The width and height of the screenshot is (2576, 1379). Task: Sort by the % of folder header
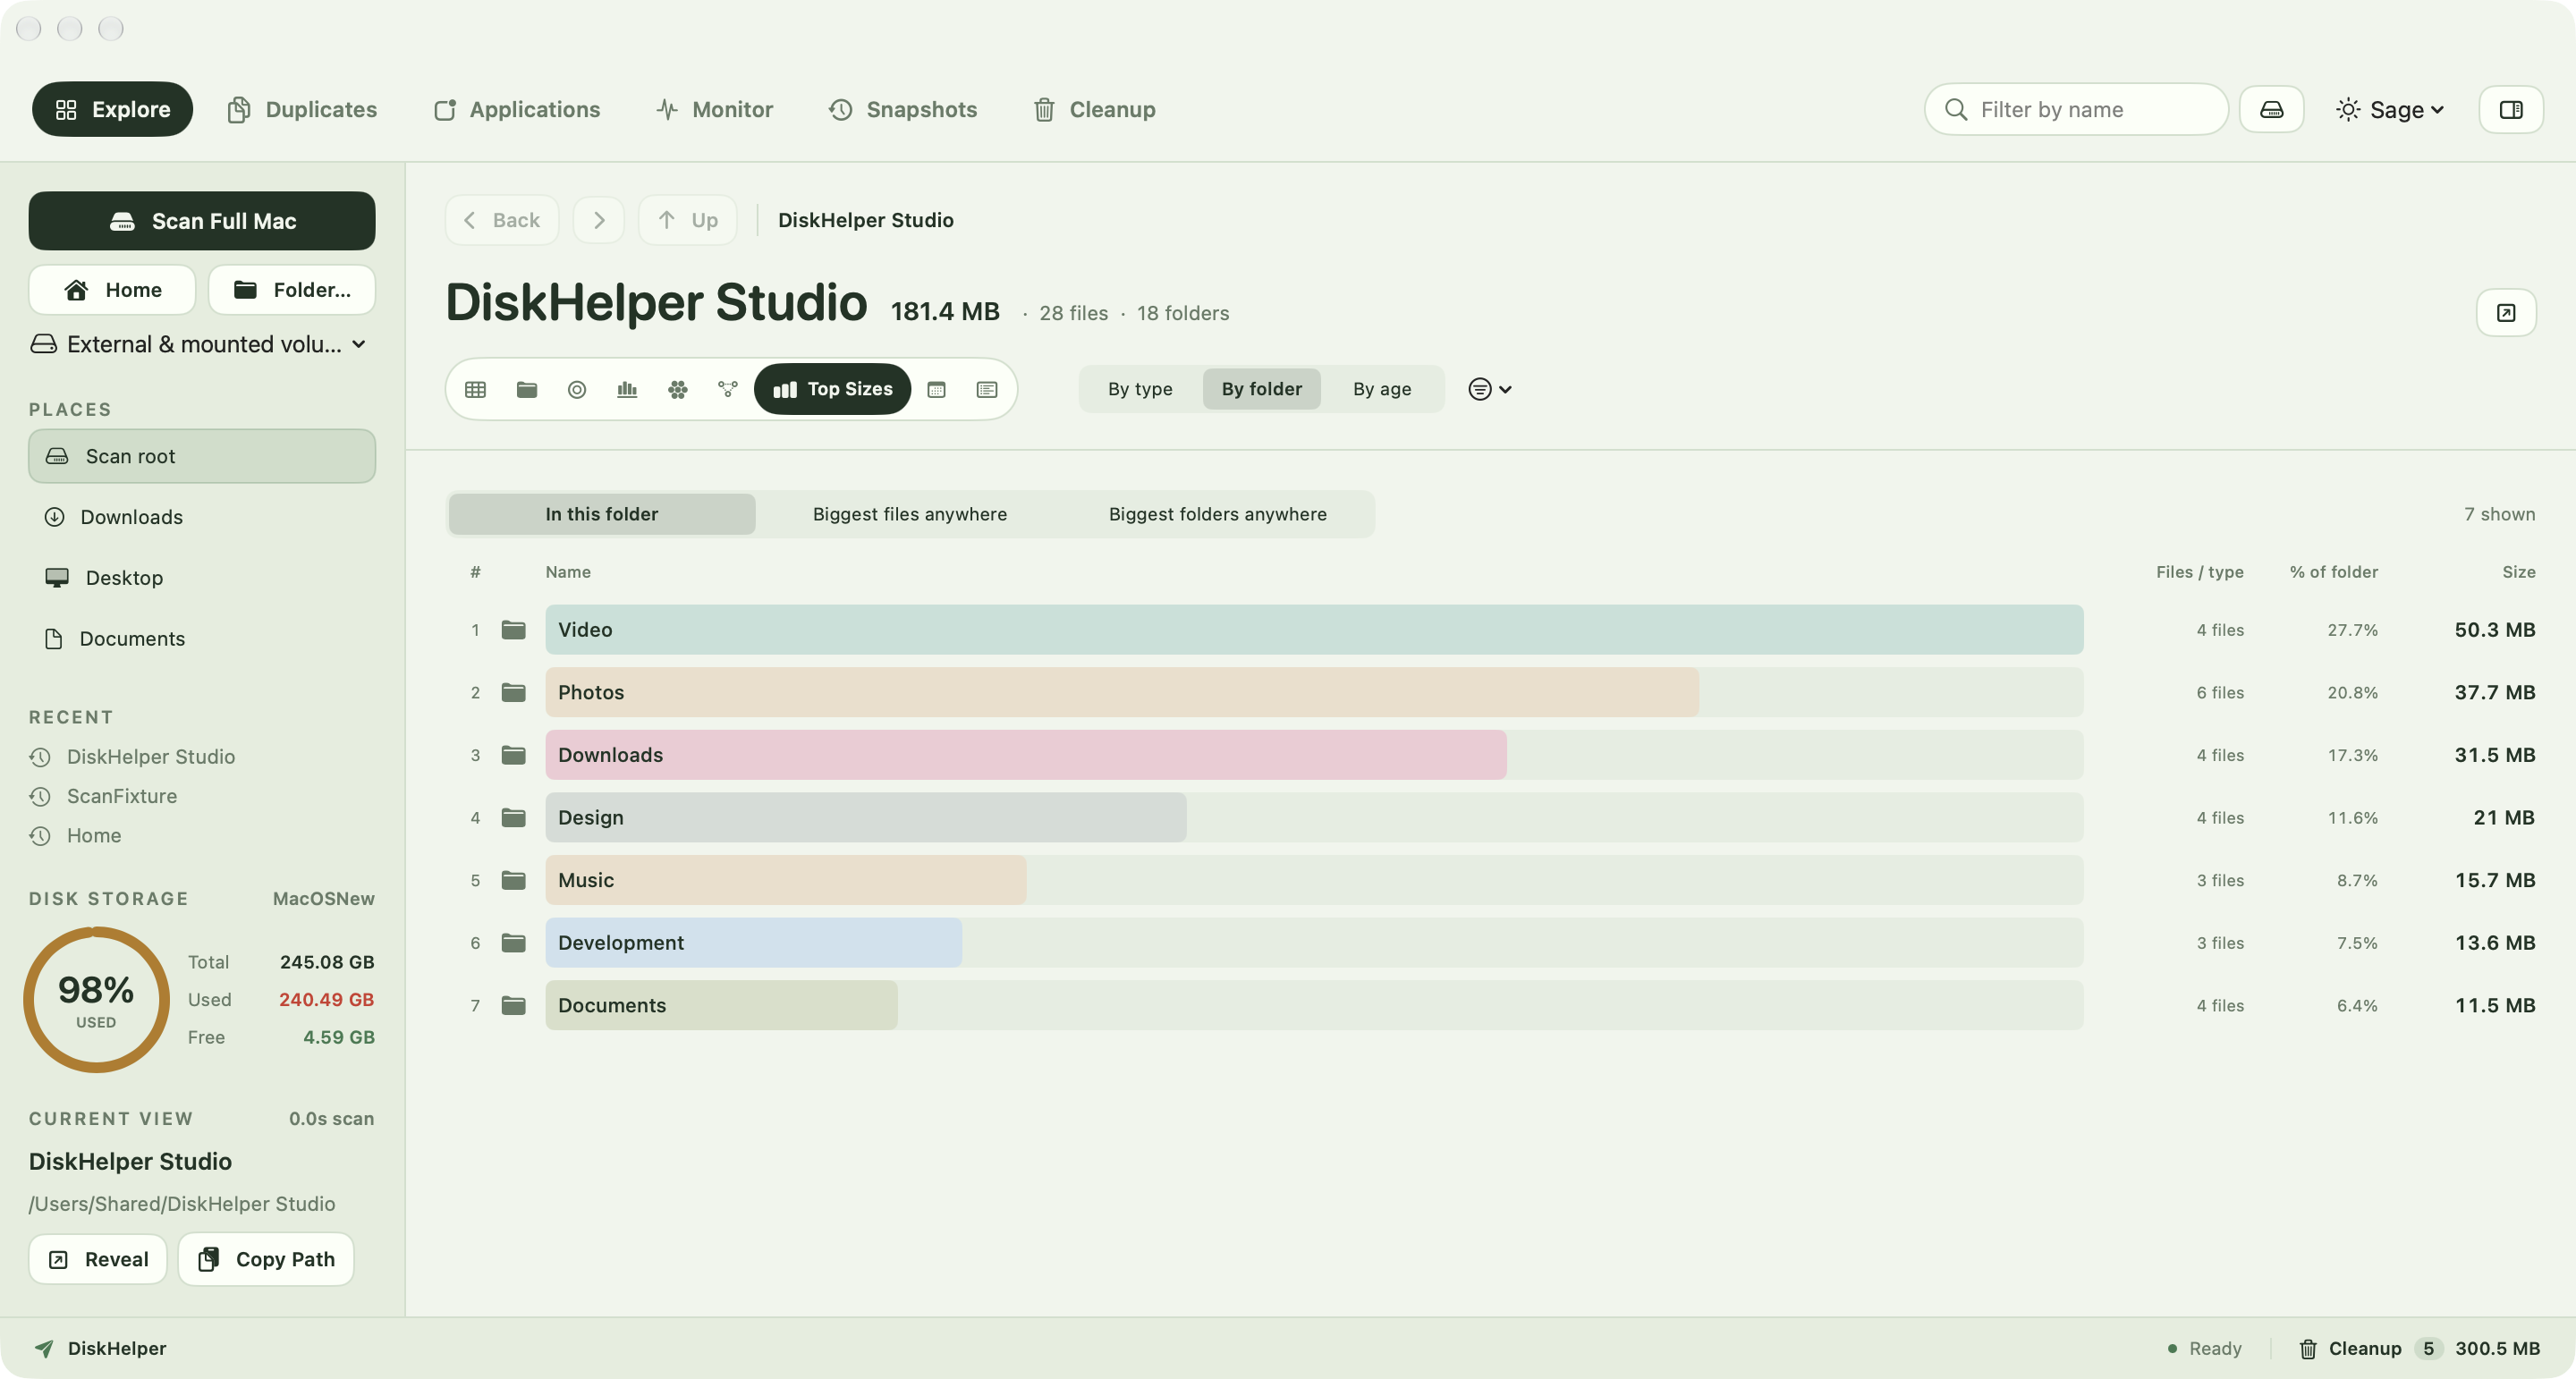pos(2333,572)
